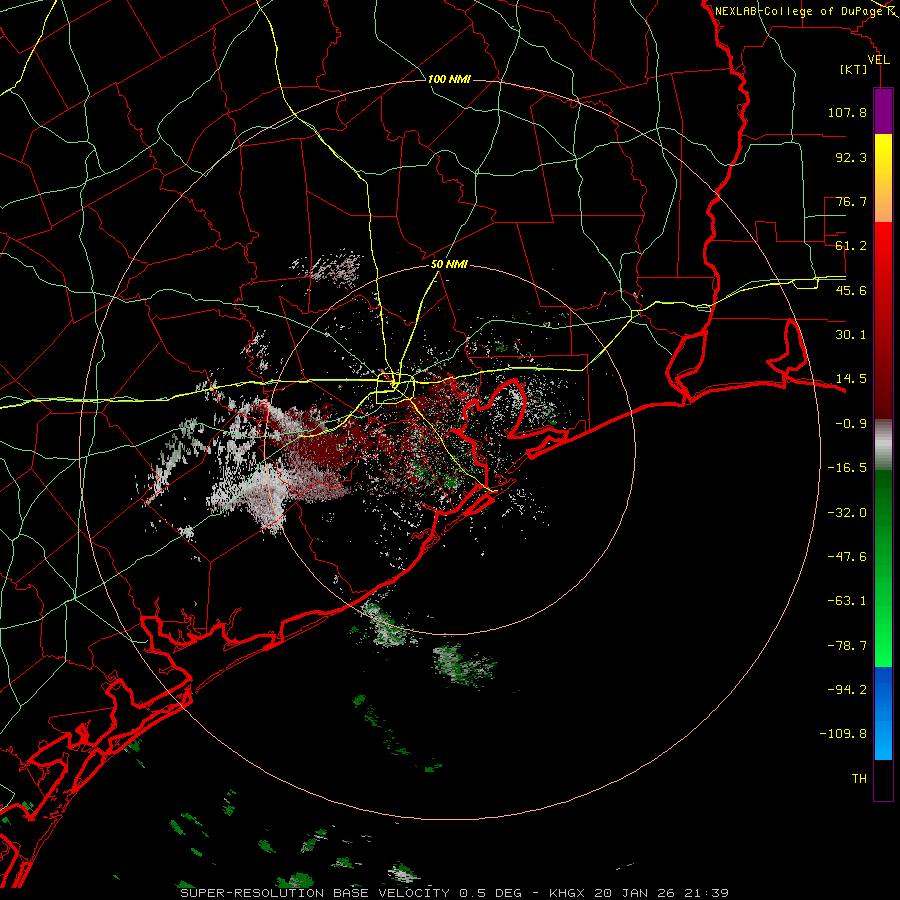
Task: Click the 21:39 timestamp in the caption
Action: point(707,893)
